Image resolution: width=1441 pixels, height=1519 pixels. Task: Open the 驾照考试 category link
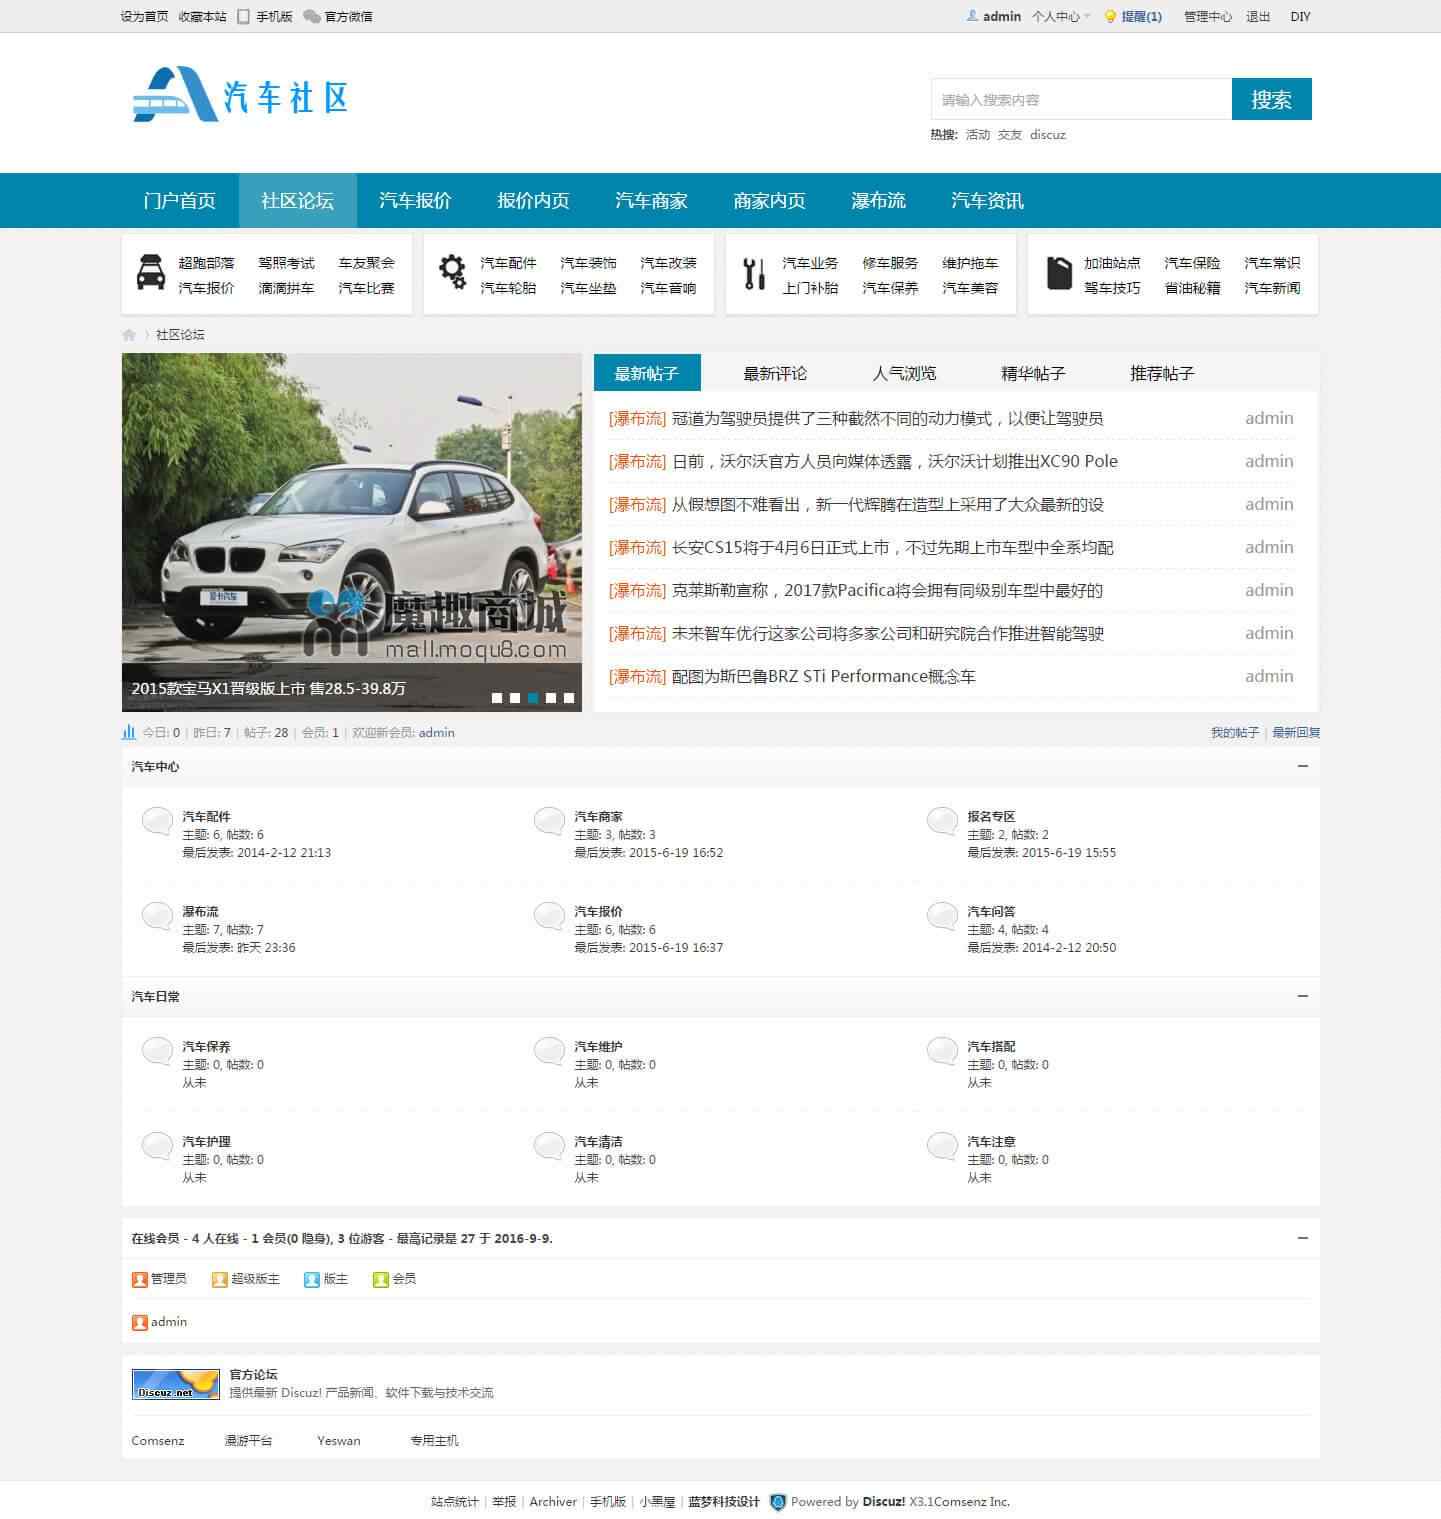click(x=286, y=263)
